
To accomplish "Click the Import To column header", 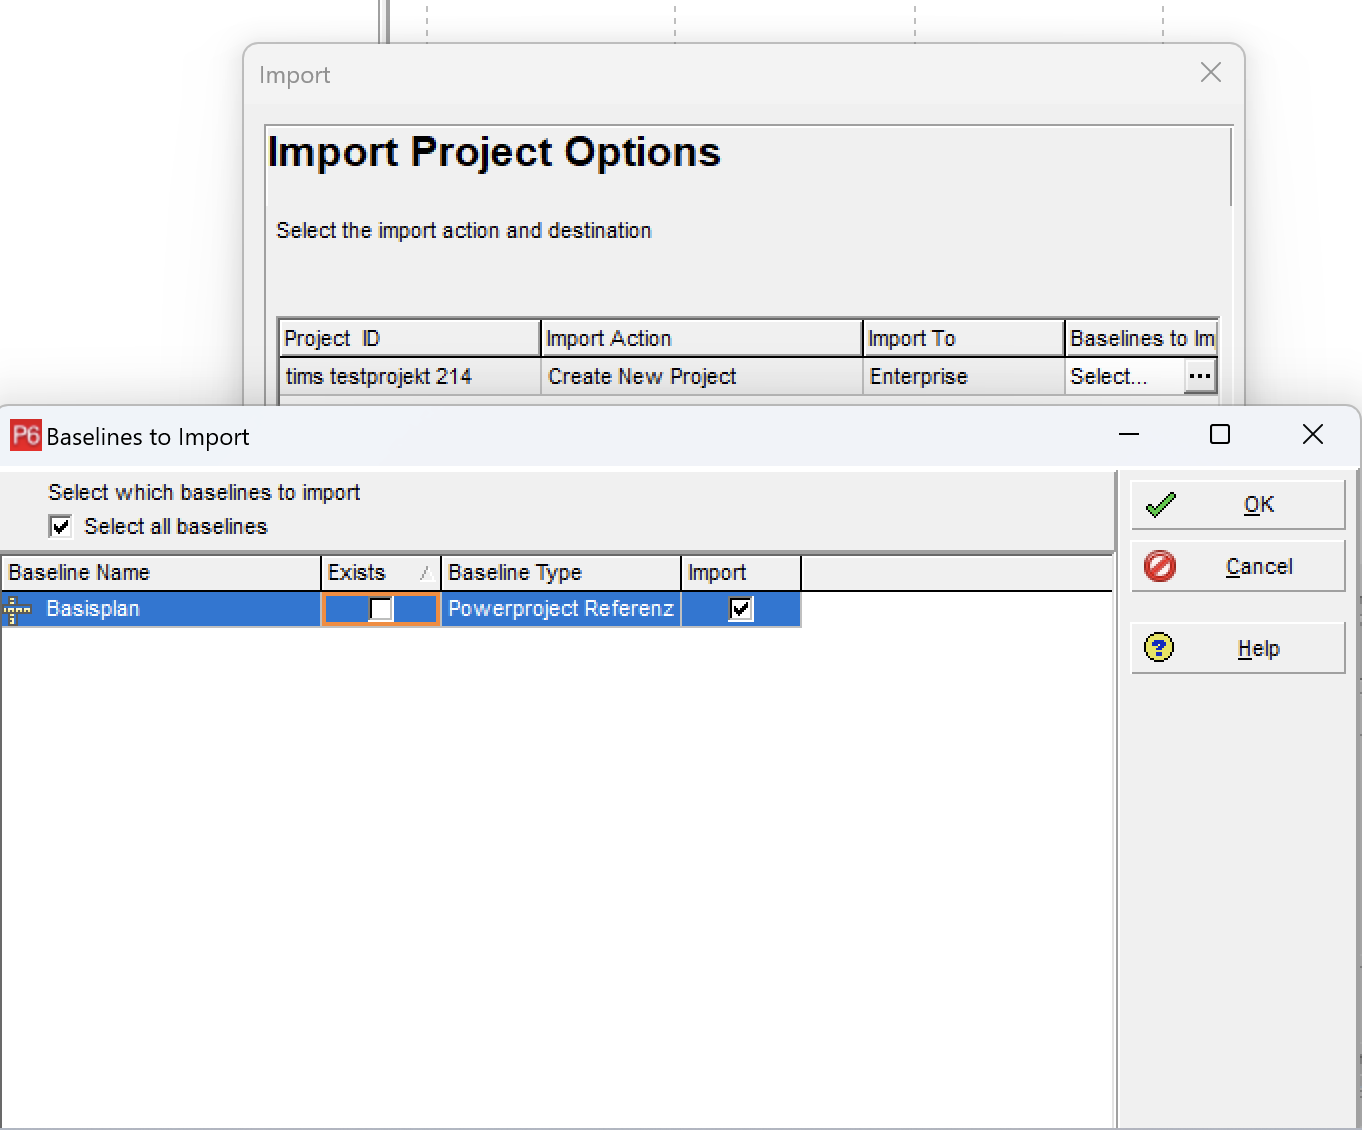I will click(964, 338).
